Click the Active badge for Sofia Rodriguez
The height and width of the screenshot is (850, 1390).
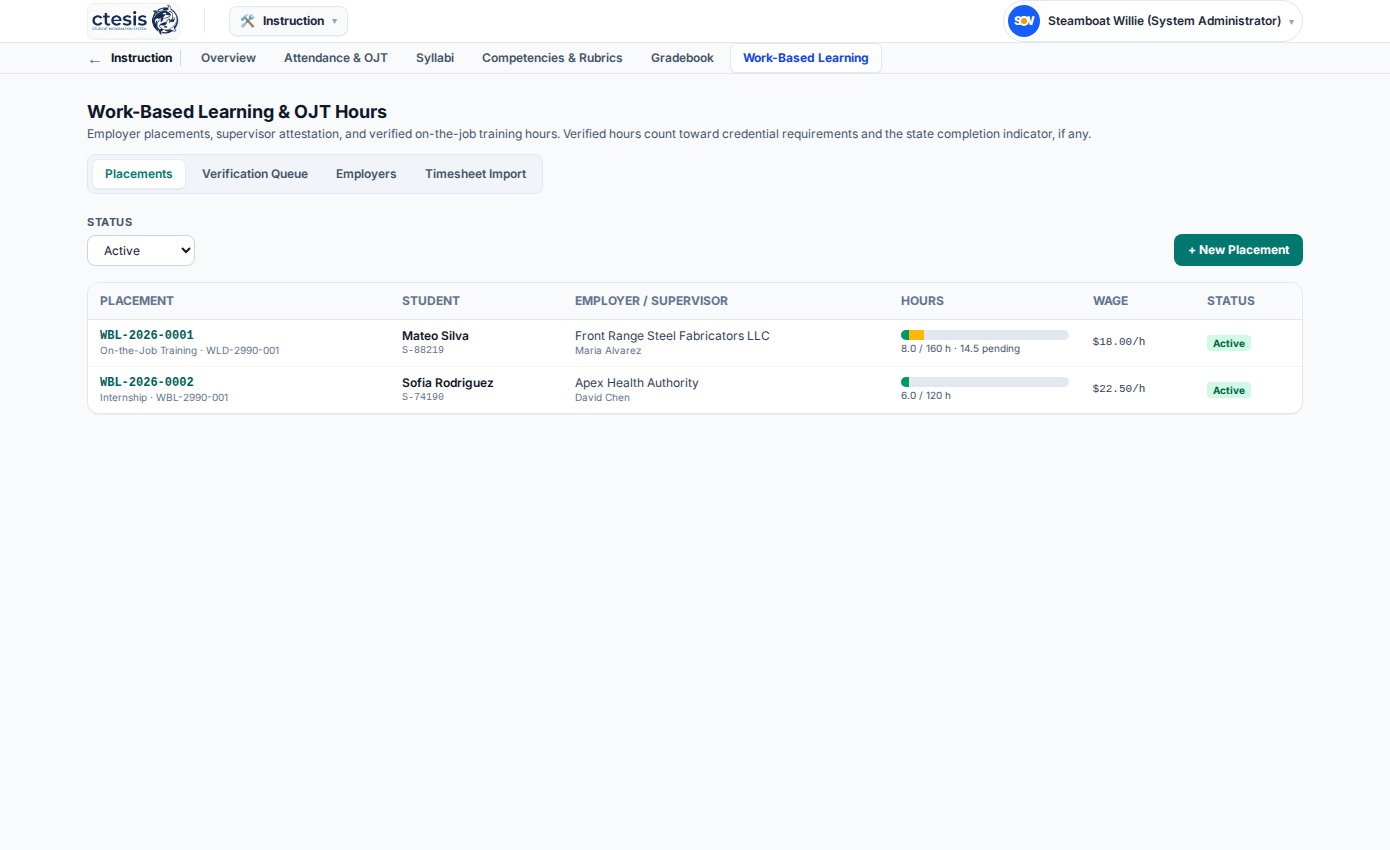click(1229, 390)
